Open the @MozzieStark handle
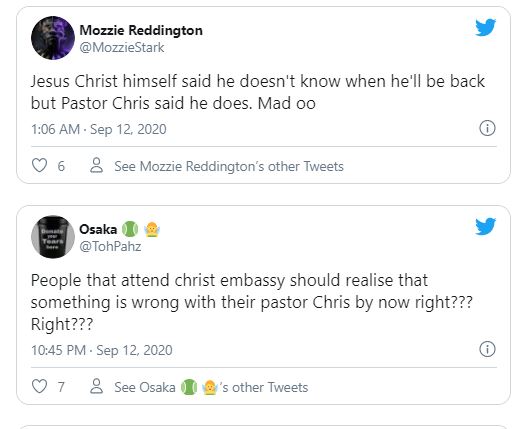Image resolution: width=519 pixels, height=429 pixels. [x=122, y=47]
